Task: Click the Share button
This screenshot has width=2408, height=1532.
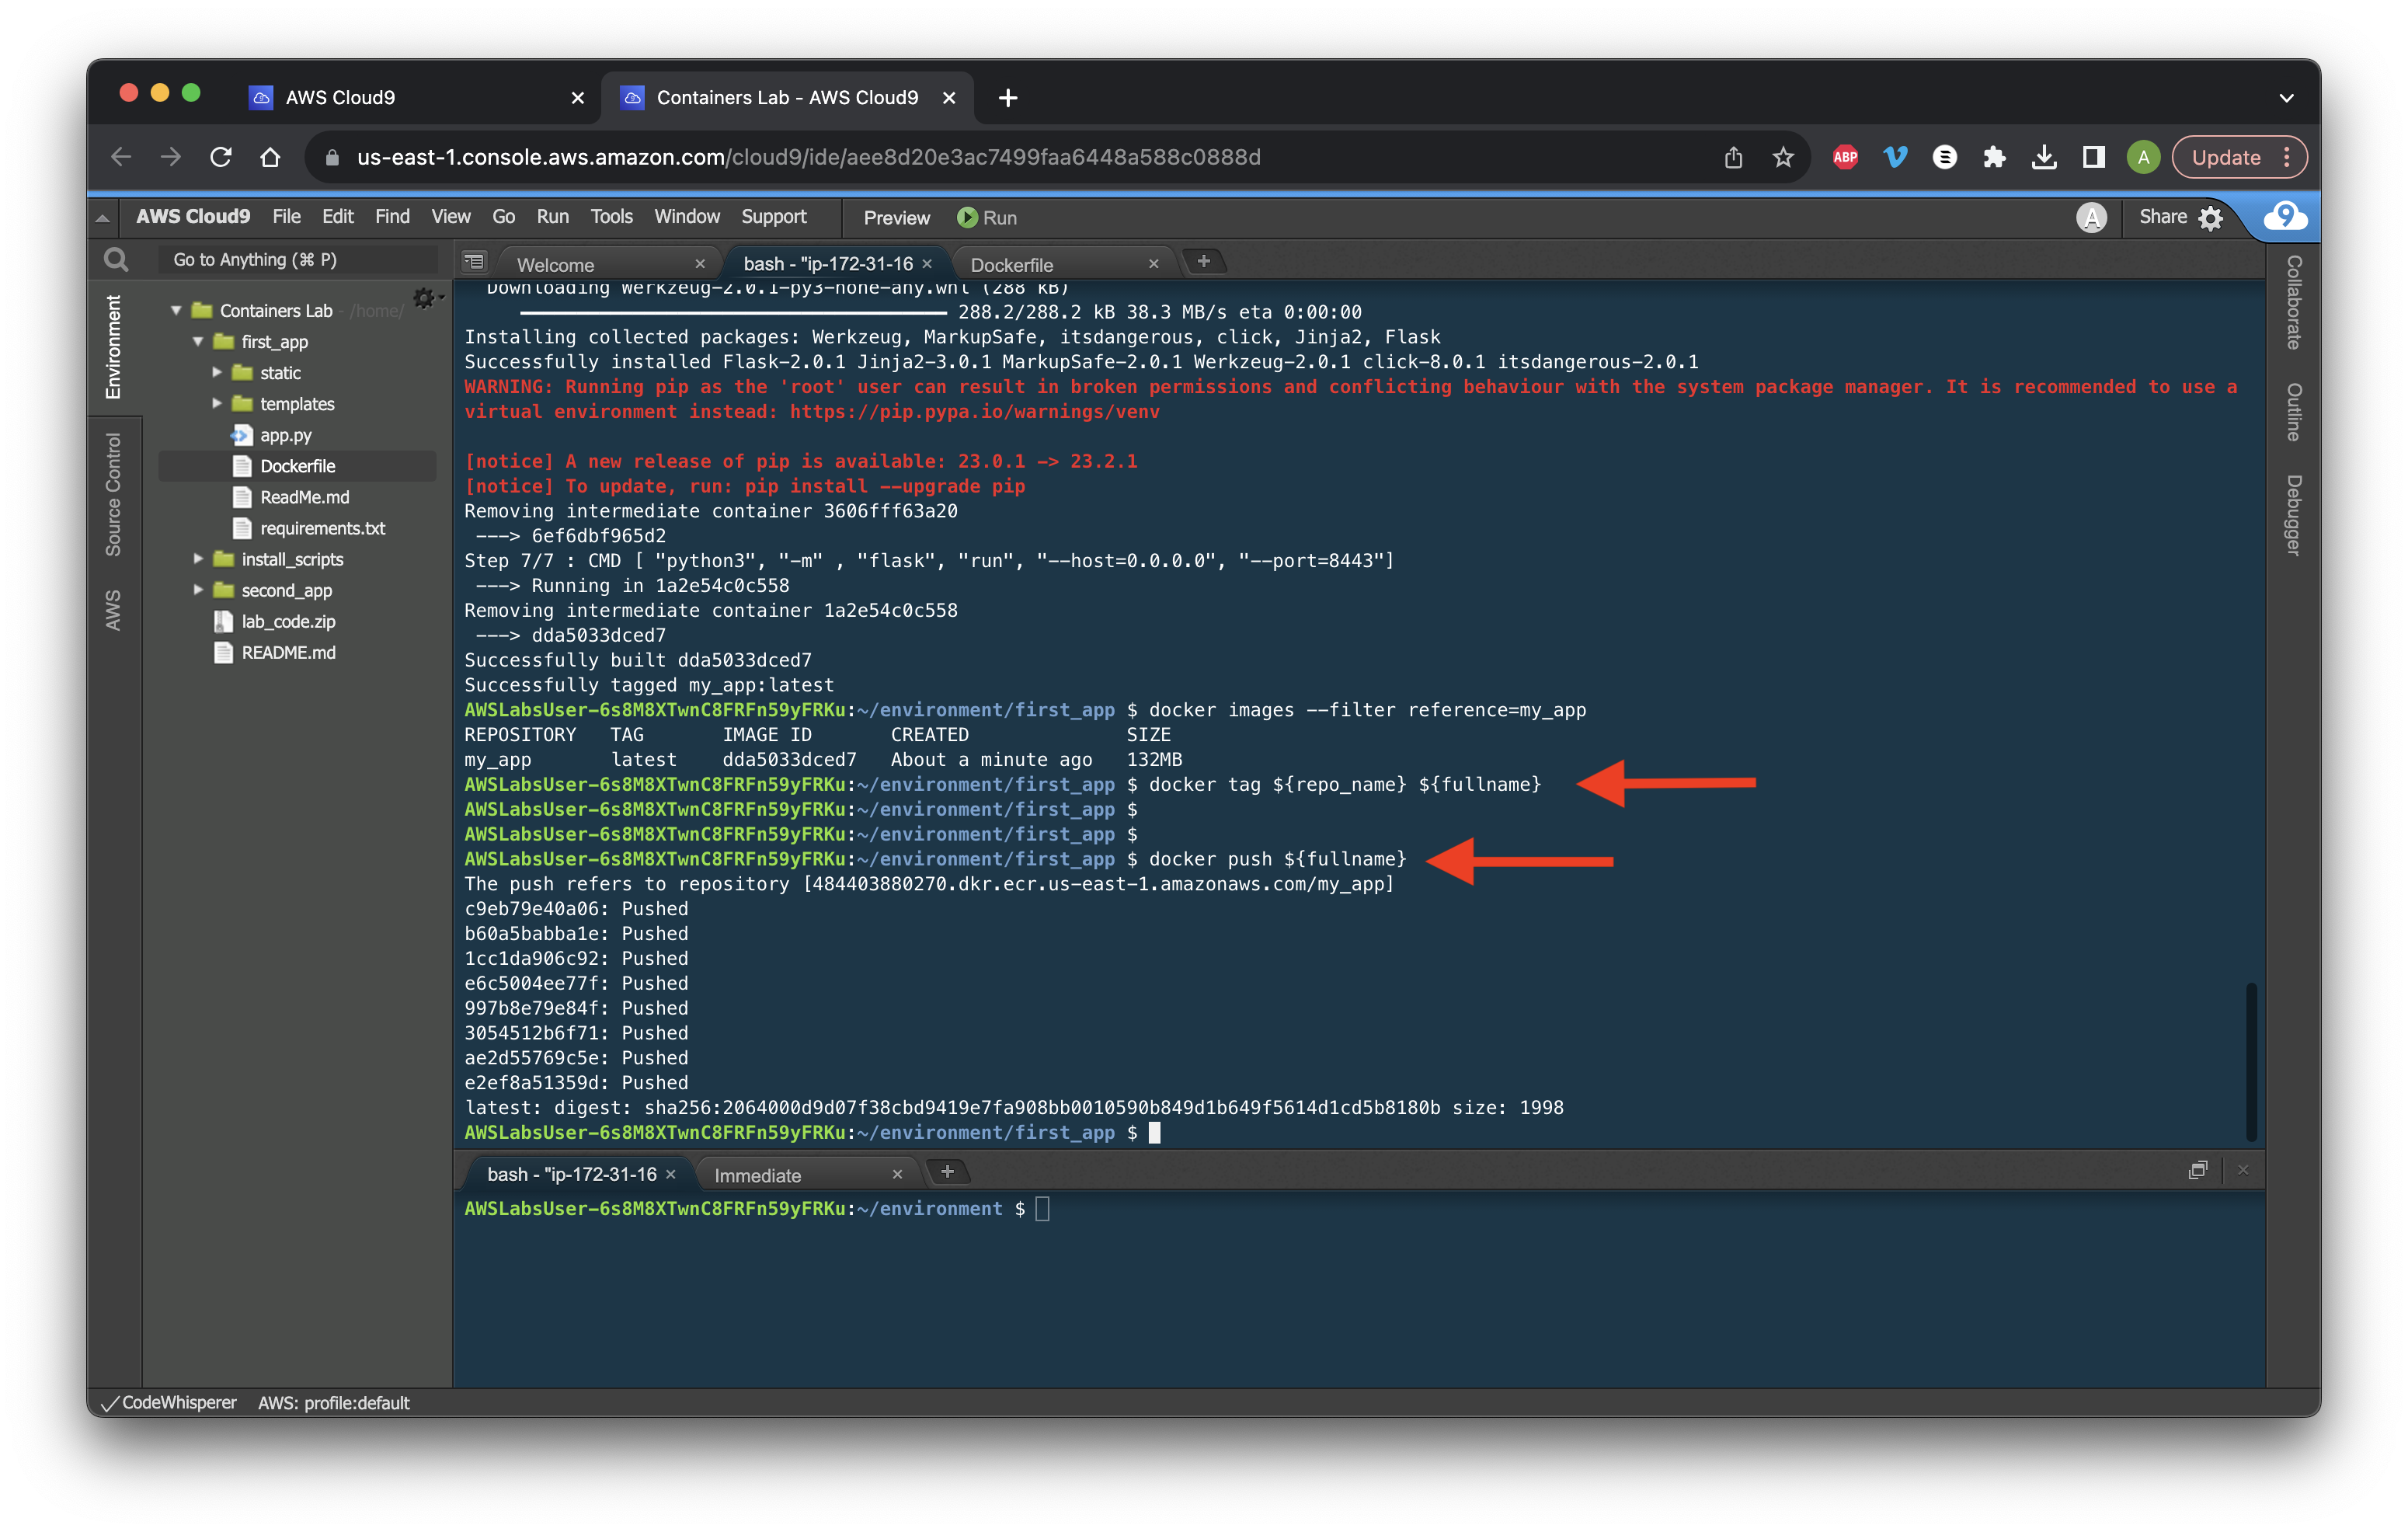Action: [x=2162, y=216]
